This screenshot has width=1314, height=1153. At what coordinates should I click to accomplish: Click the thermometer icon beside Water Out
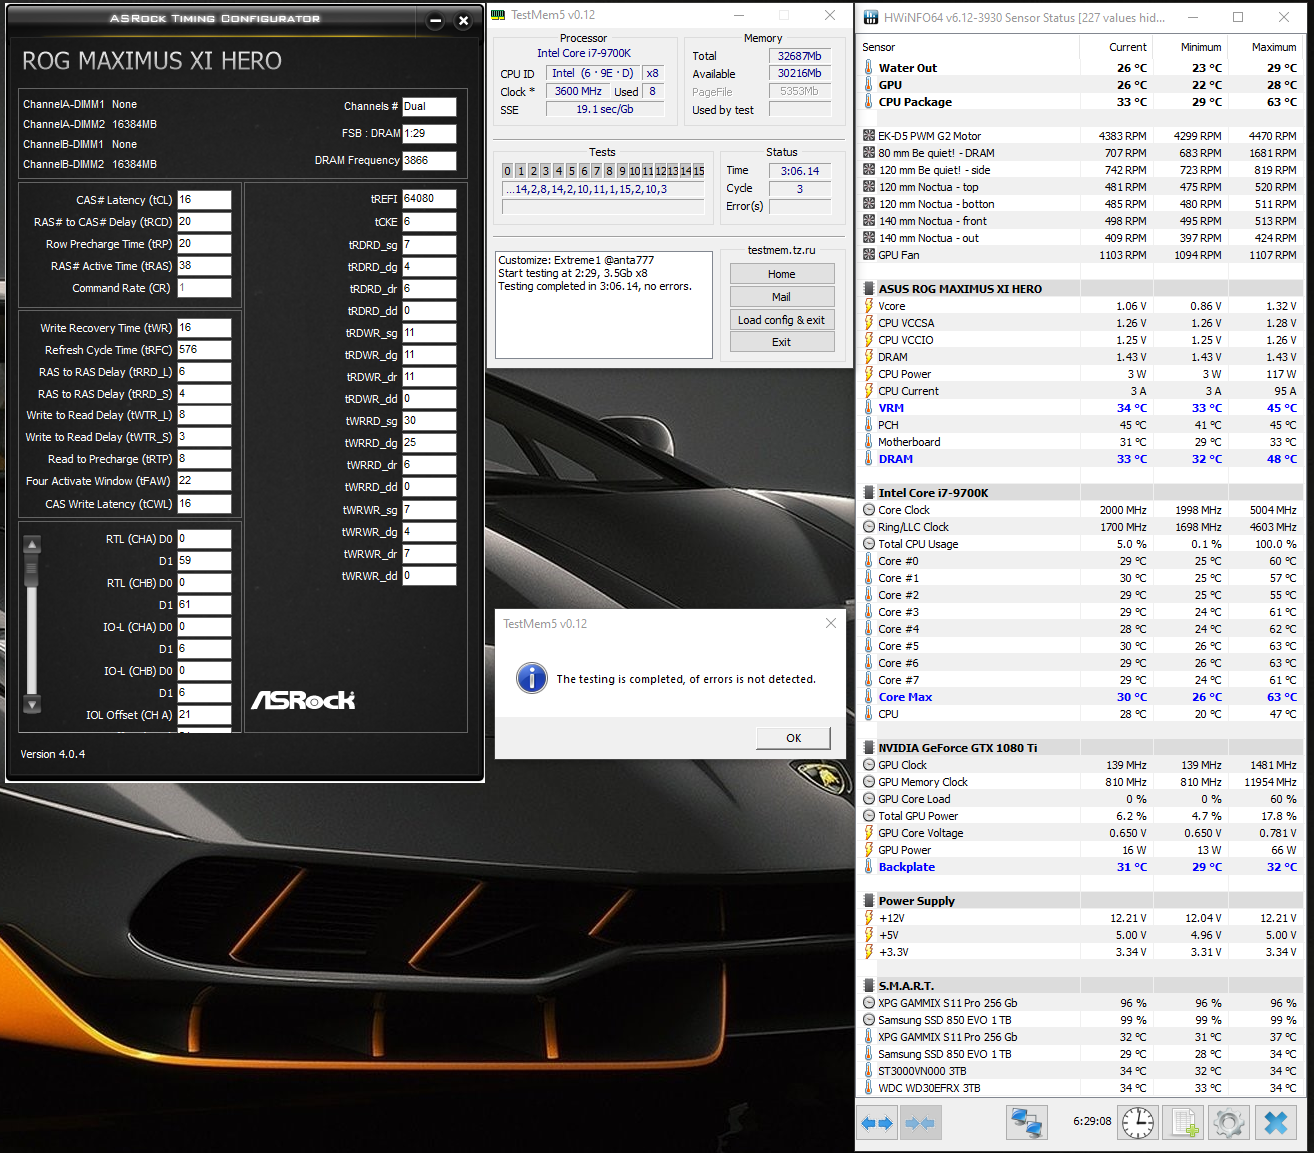click(x=869, y=68)
